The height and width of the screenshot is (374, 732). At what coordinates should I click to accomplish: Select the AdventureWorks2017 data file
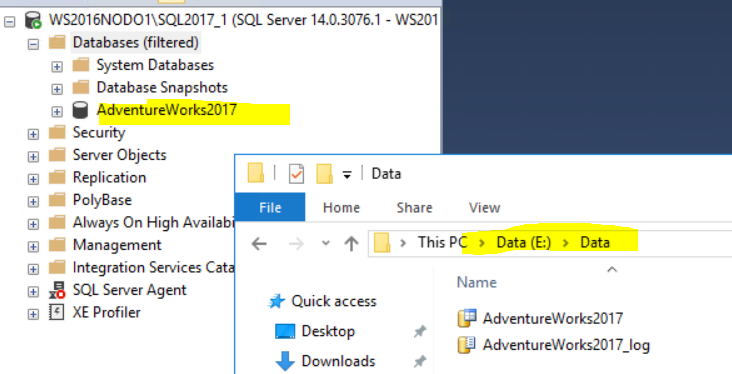[x=540, y=318]
